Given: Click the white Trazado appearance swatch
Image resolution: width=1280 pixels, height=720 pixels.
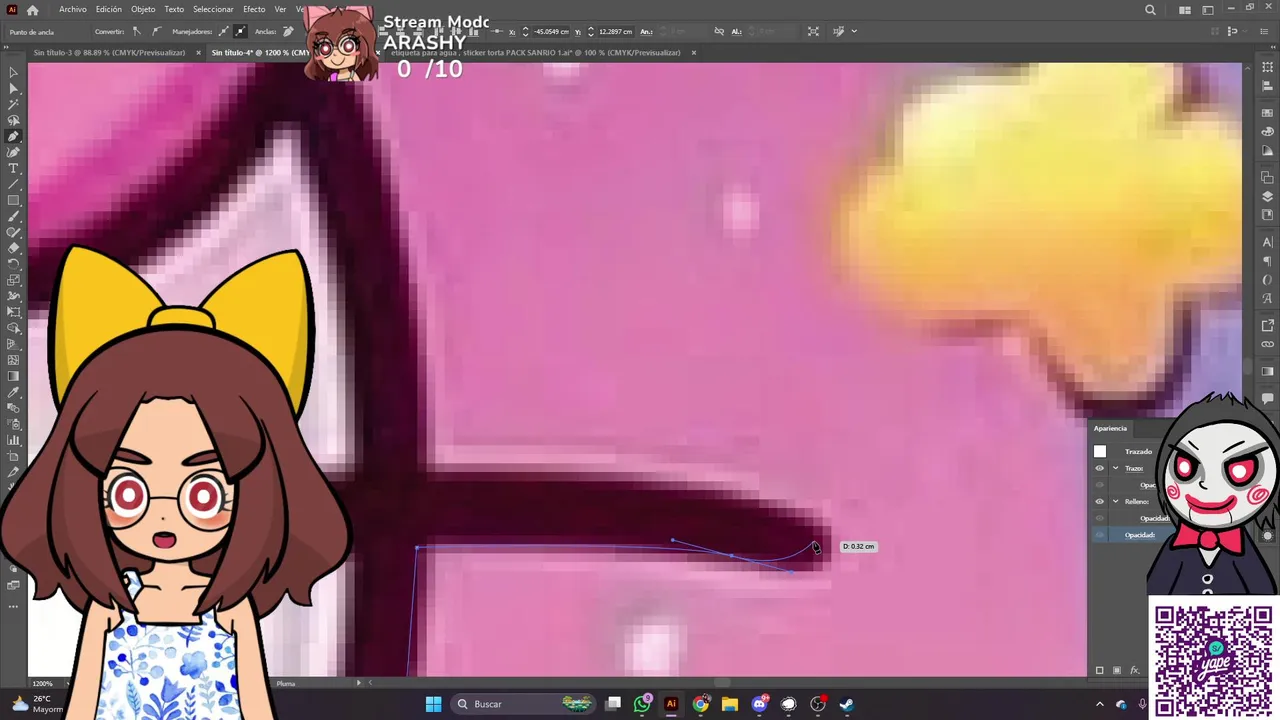Looking at the screenshot, I should pos(1100,451).
